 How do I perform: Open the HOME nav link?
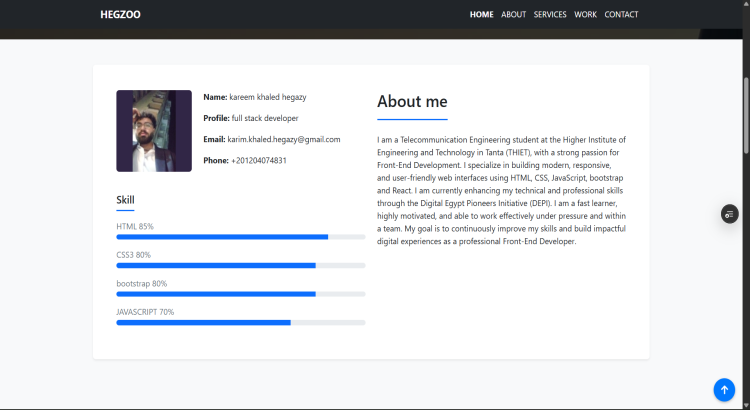pos(481,14)
